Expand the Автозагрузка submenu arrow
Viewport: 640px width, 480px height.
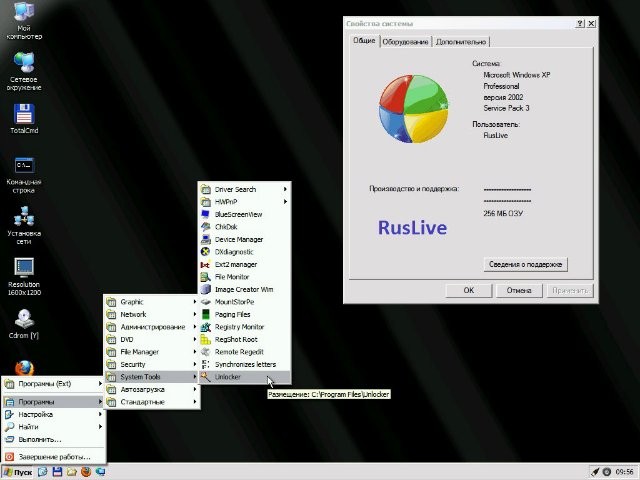pyautogui.click(x=195, y=389)
